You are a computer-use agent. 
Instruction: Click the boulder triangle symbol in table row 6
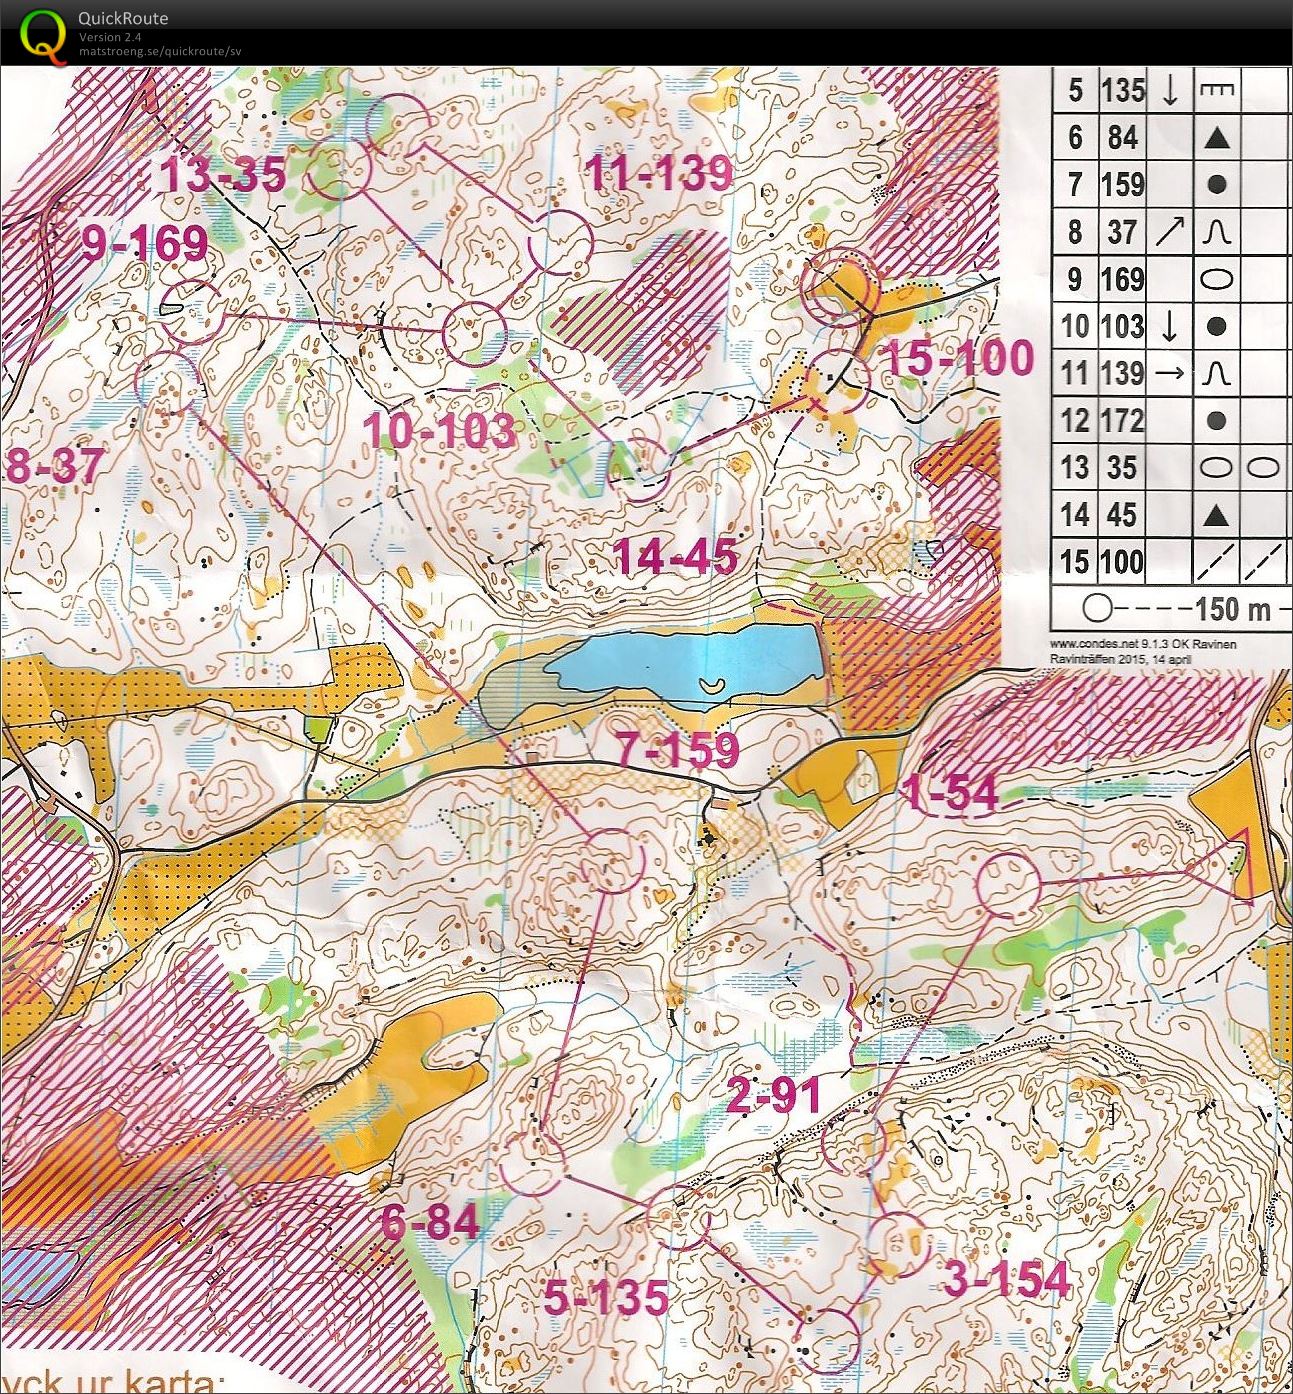point(1216,138)
